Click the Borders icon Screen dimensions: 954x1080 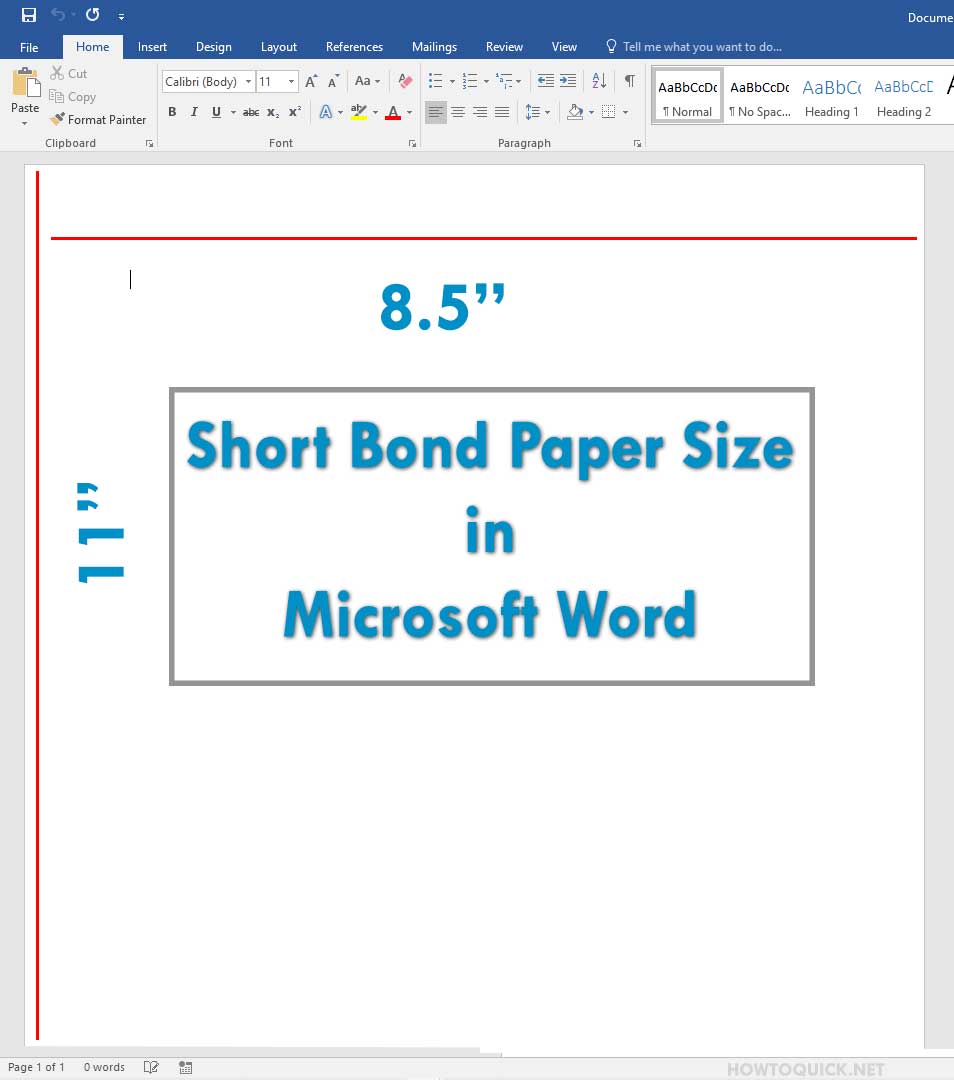click(609, 112)
